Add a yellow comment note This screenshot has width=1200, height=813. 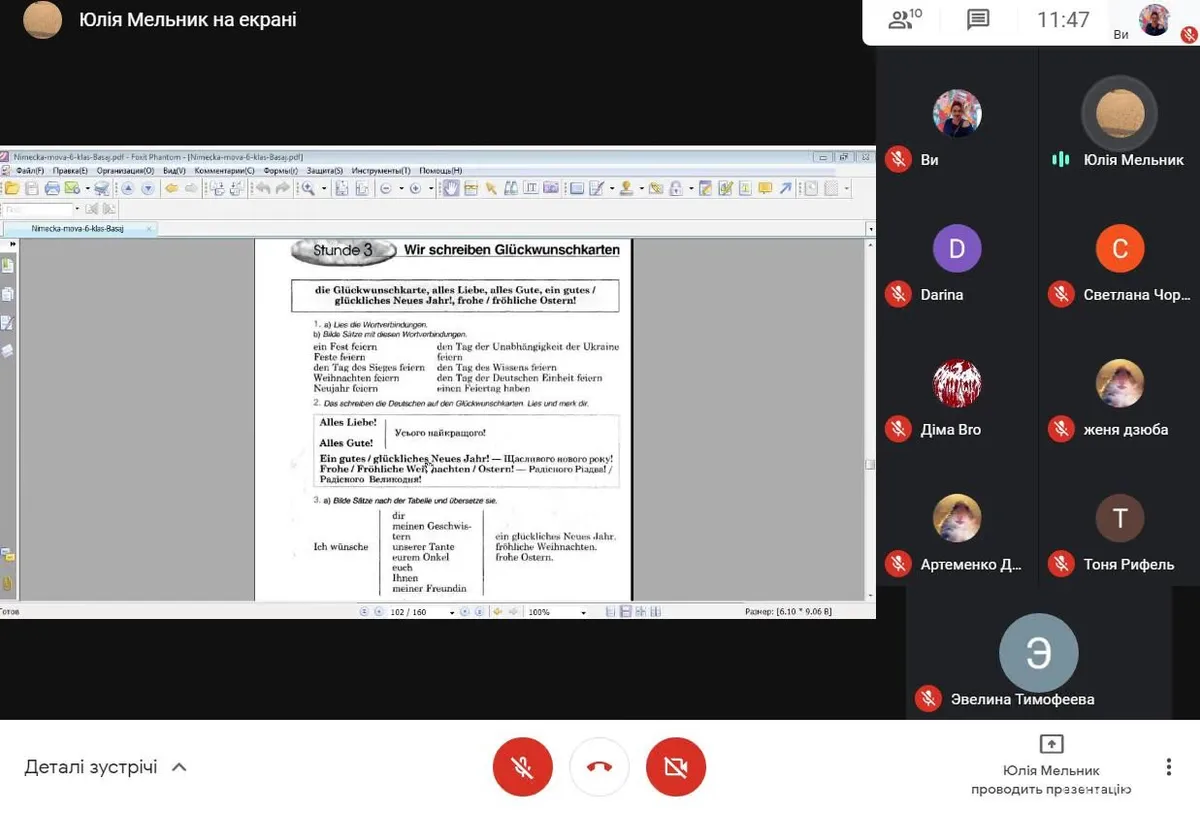(765, 188)
